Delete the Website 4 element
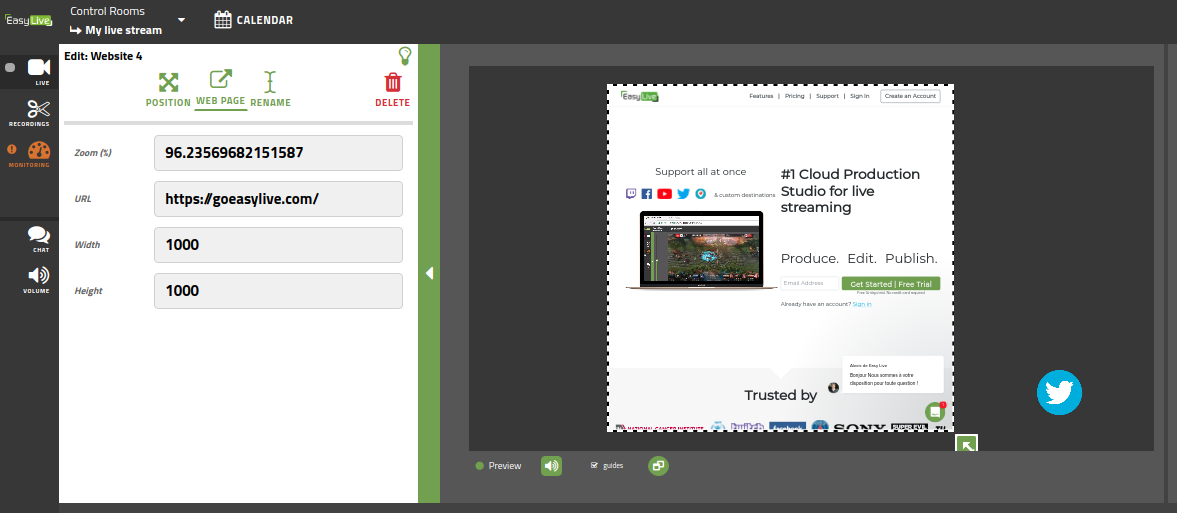This screenshot has width=1177, height=513. 393,90
